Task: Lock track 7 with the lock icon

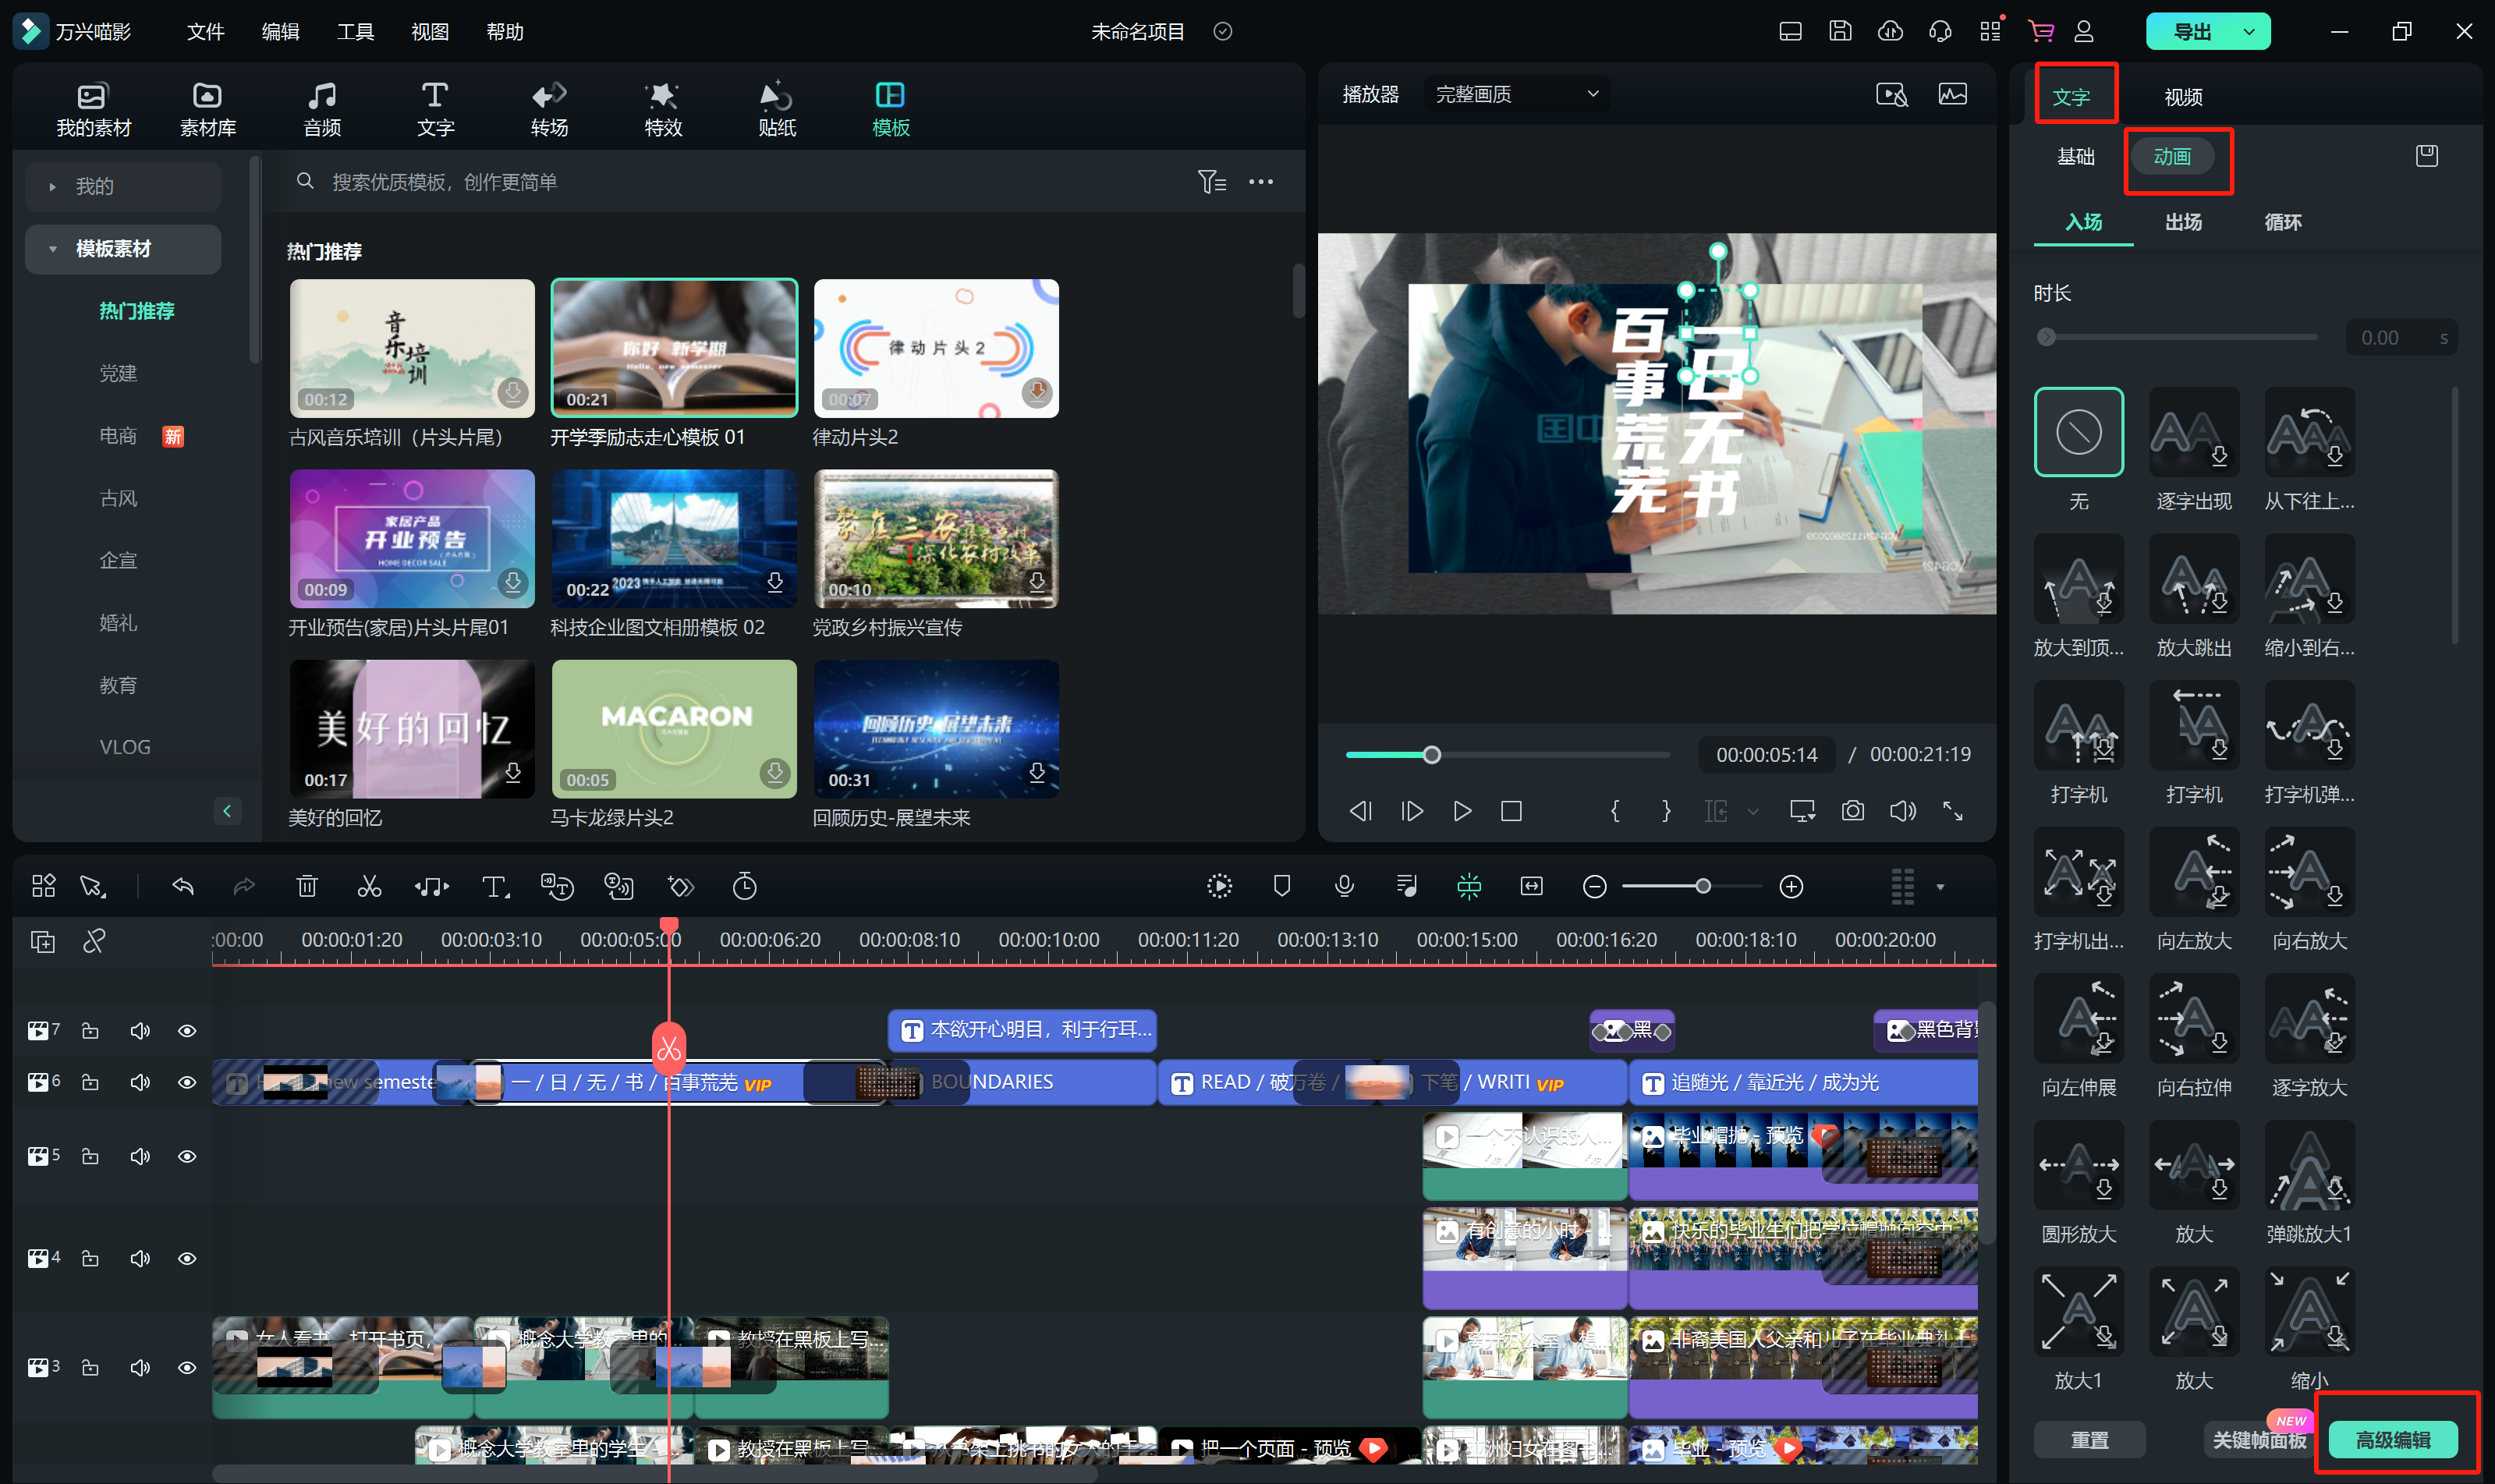Action: [x=90, y=1030]
